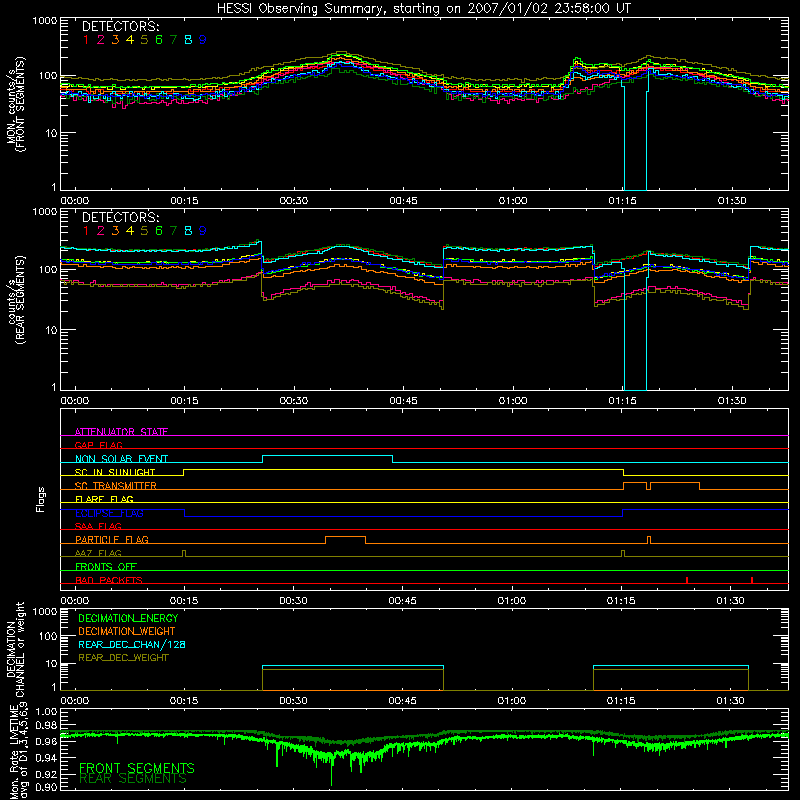Click the HESSI Observing Summary title text

(x=423, y=9)
